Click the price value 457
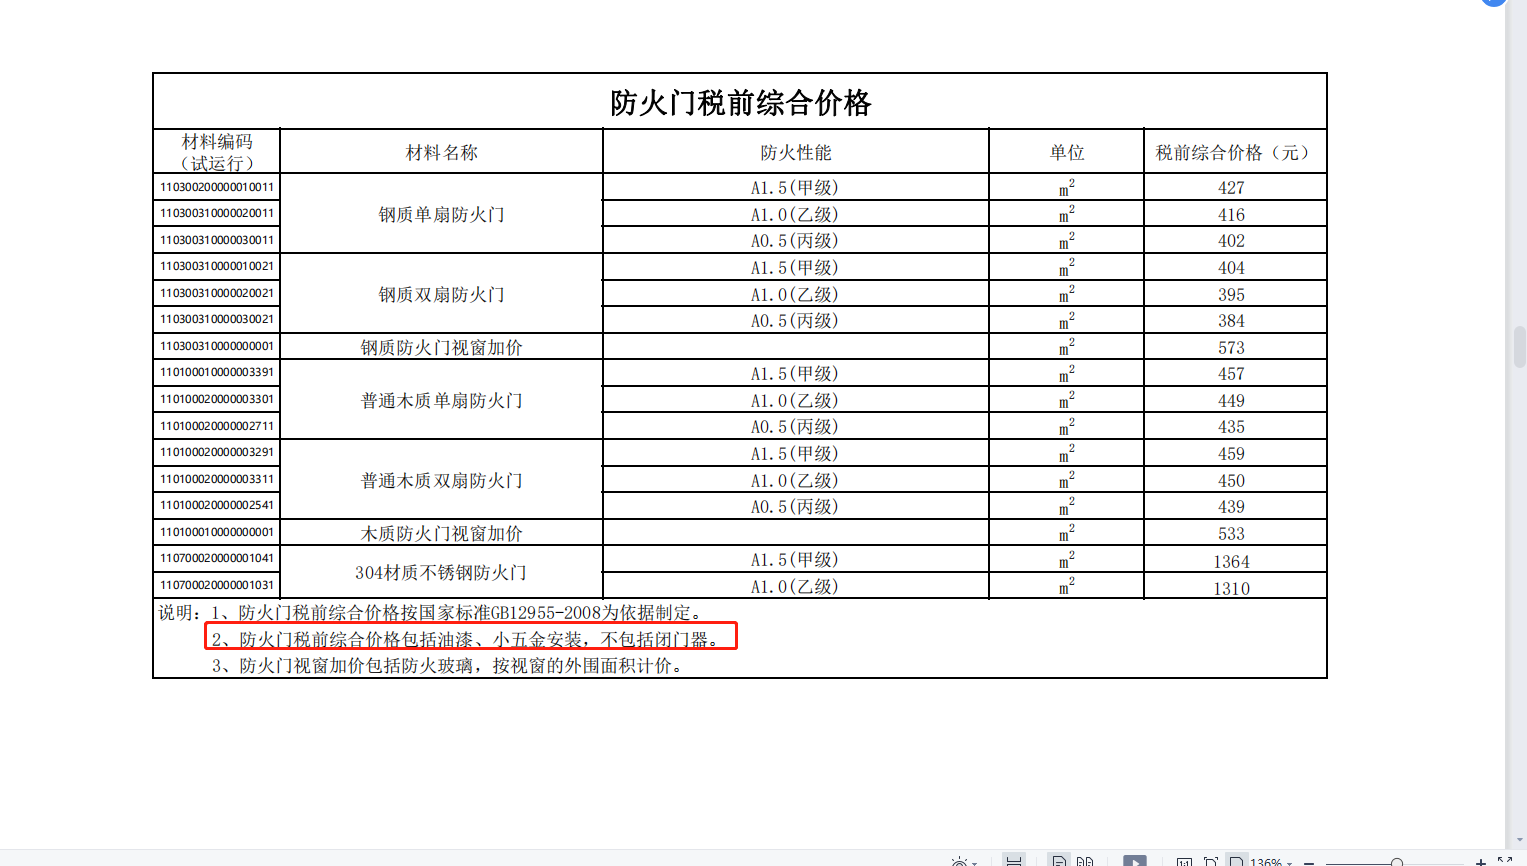Viewport: 1527px width, 866px height. [x=1231, y=374]
